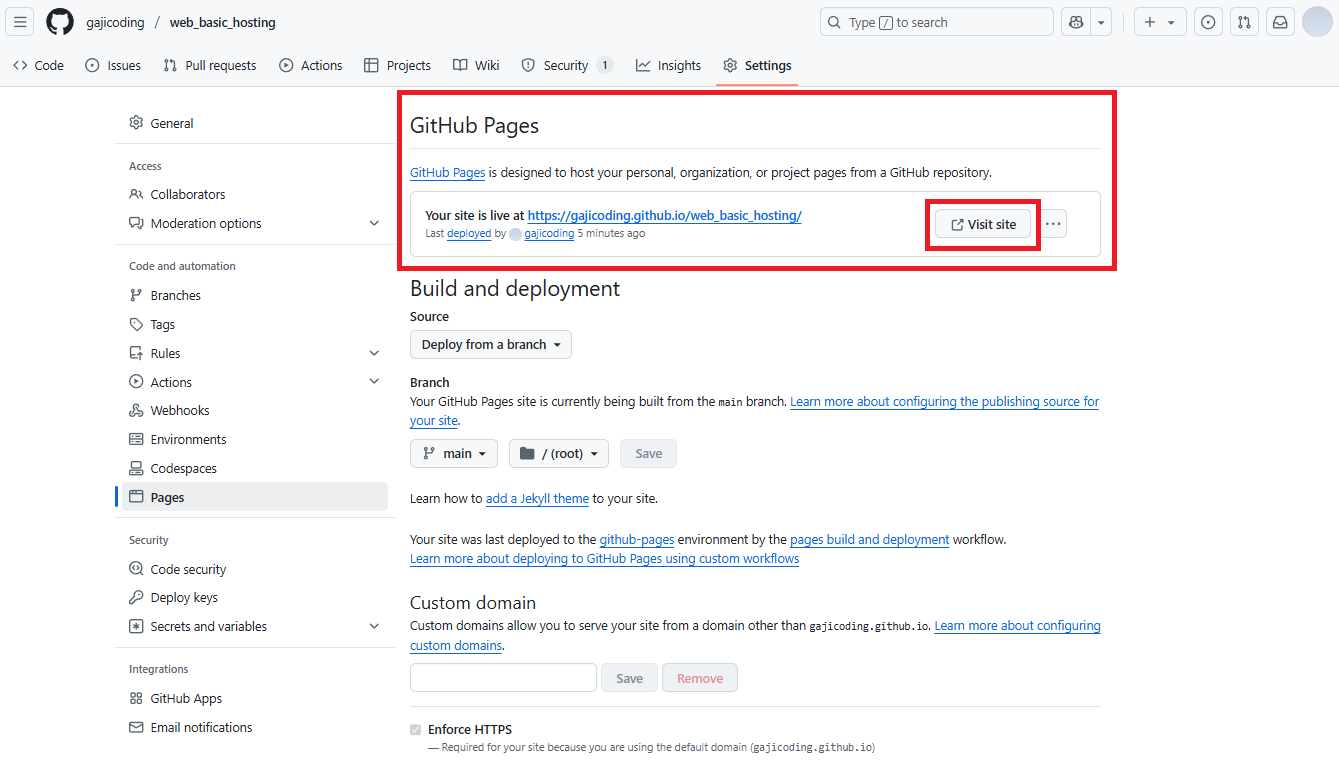Click the Visit site button
Screen dimensions: 1339x766
click(983, 224)
